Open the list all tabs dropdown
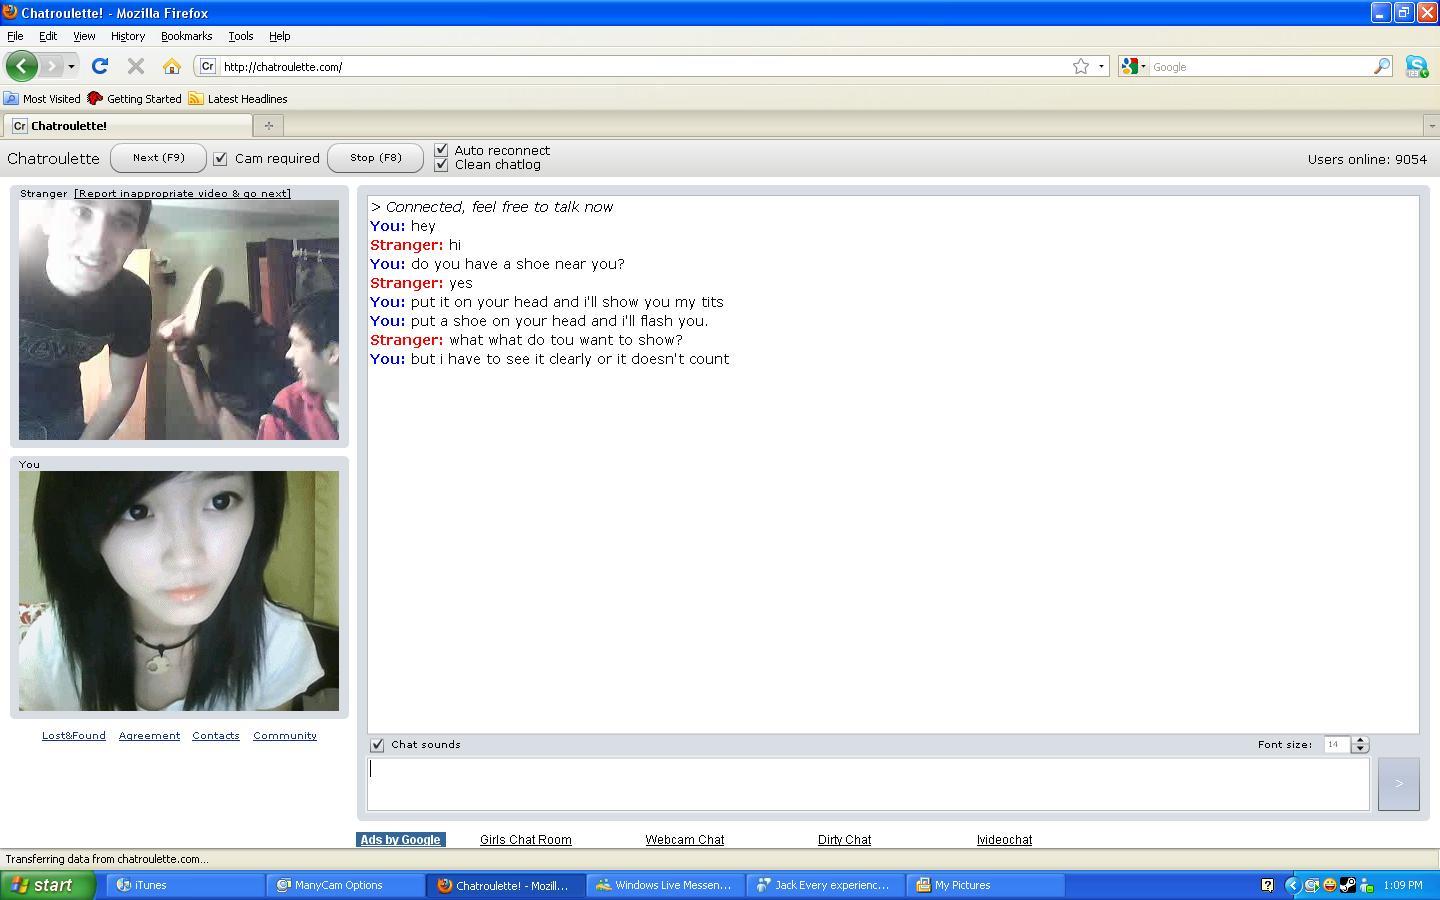The image size is (1440, 900). click(1431, 126)
